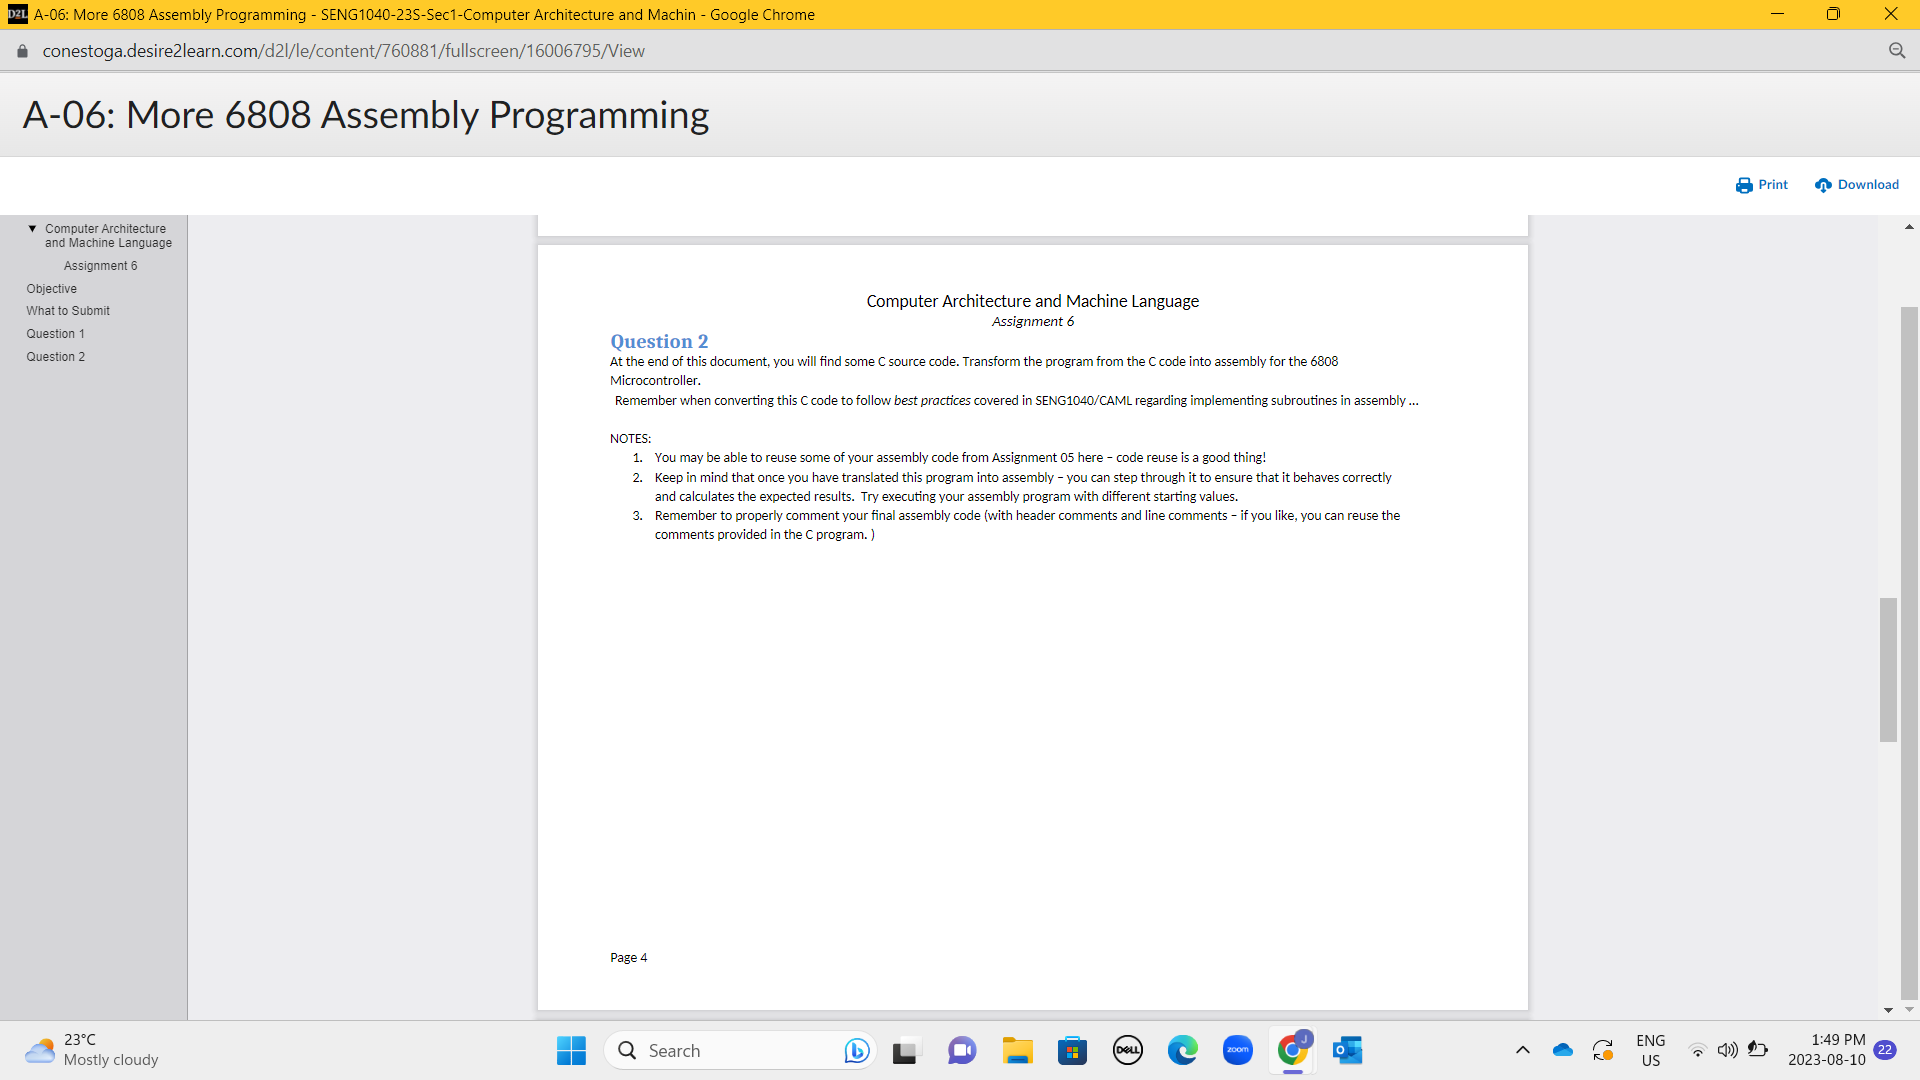The image size is (1920, 1080).
Task: Open the ENG US language switcher
Action: (x=1650, y=1050)
